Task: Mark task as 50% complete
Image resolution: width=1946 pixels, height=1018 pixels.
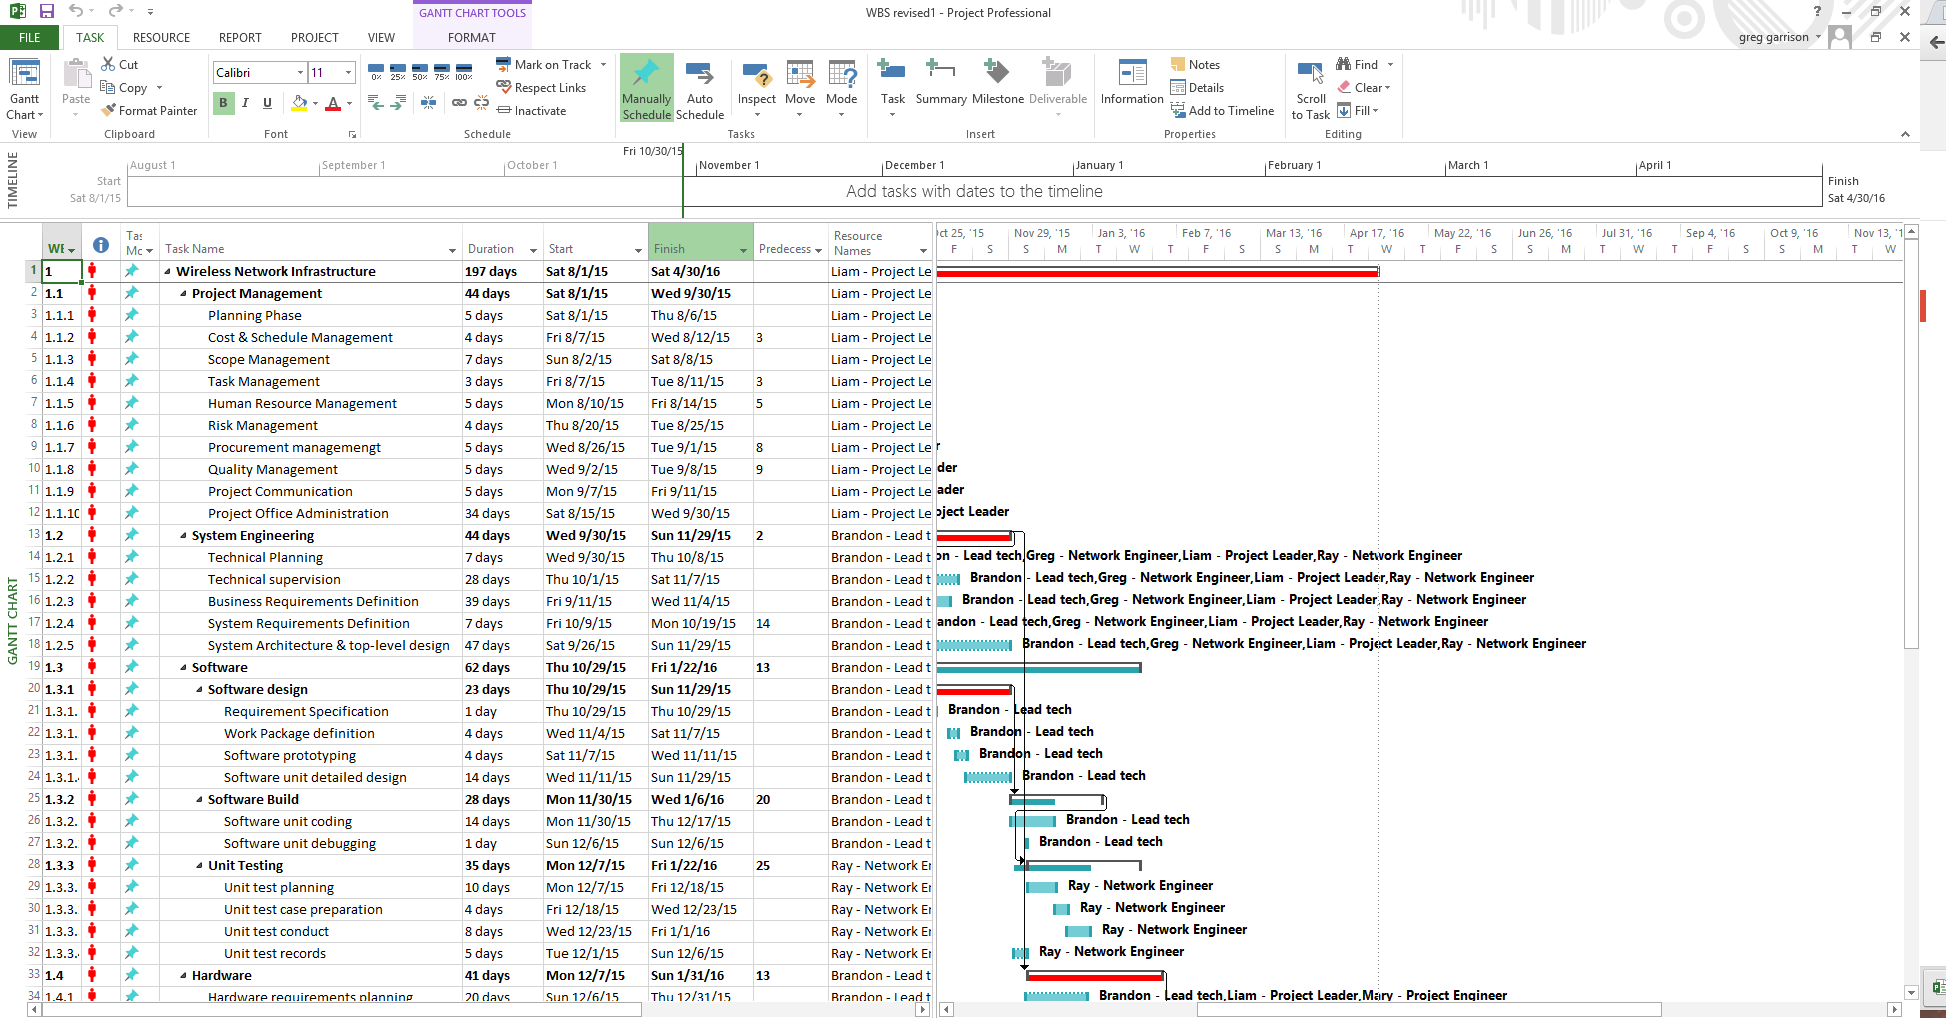Action: pyautogui.click(x=420, y=72)
